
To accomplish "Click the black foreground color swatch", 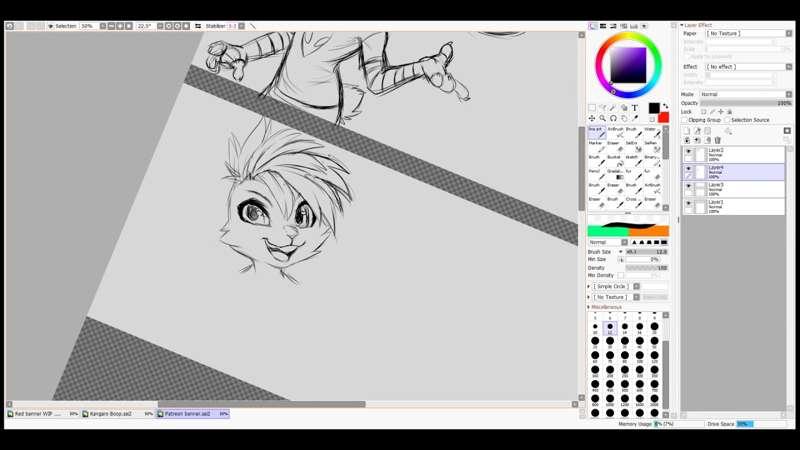I will 654,108.
